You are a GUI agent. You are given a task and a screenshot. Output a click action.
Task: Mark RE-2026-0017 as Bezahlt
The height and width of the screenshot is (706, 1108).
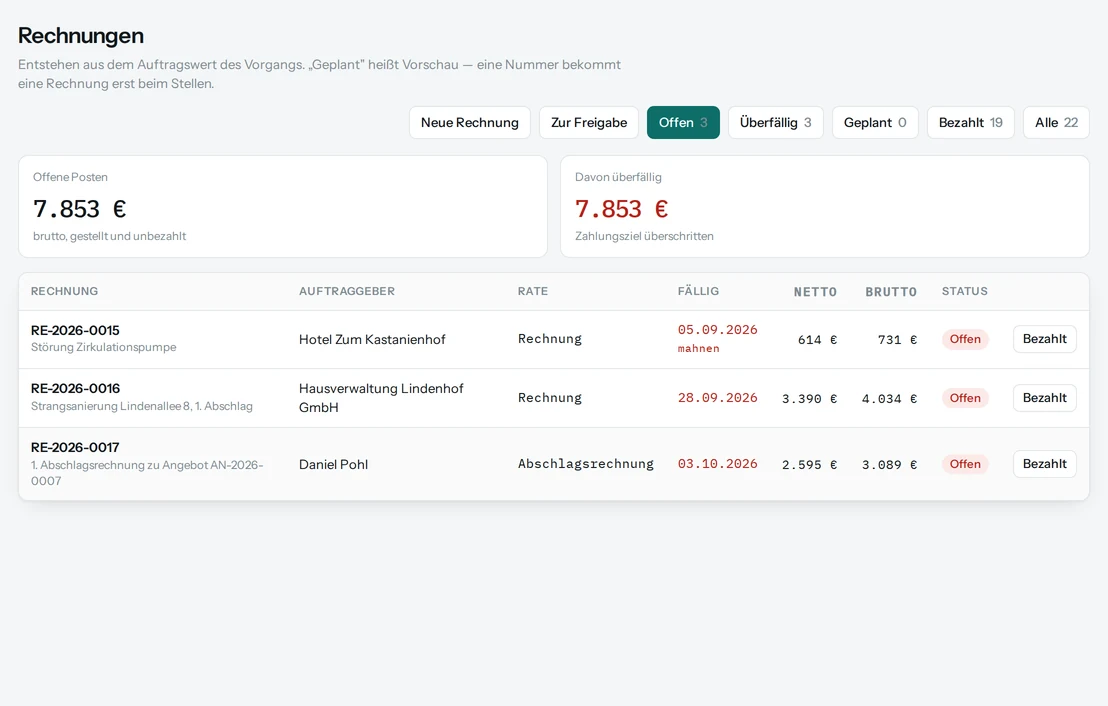click(x=1044, y=464)
